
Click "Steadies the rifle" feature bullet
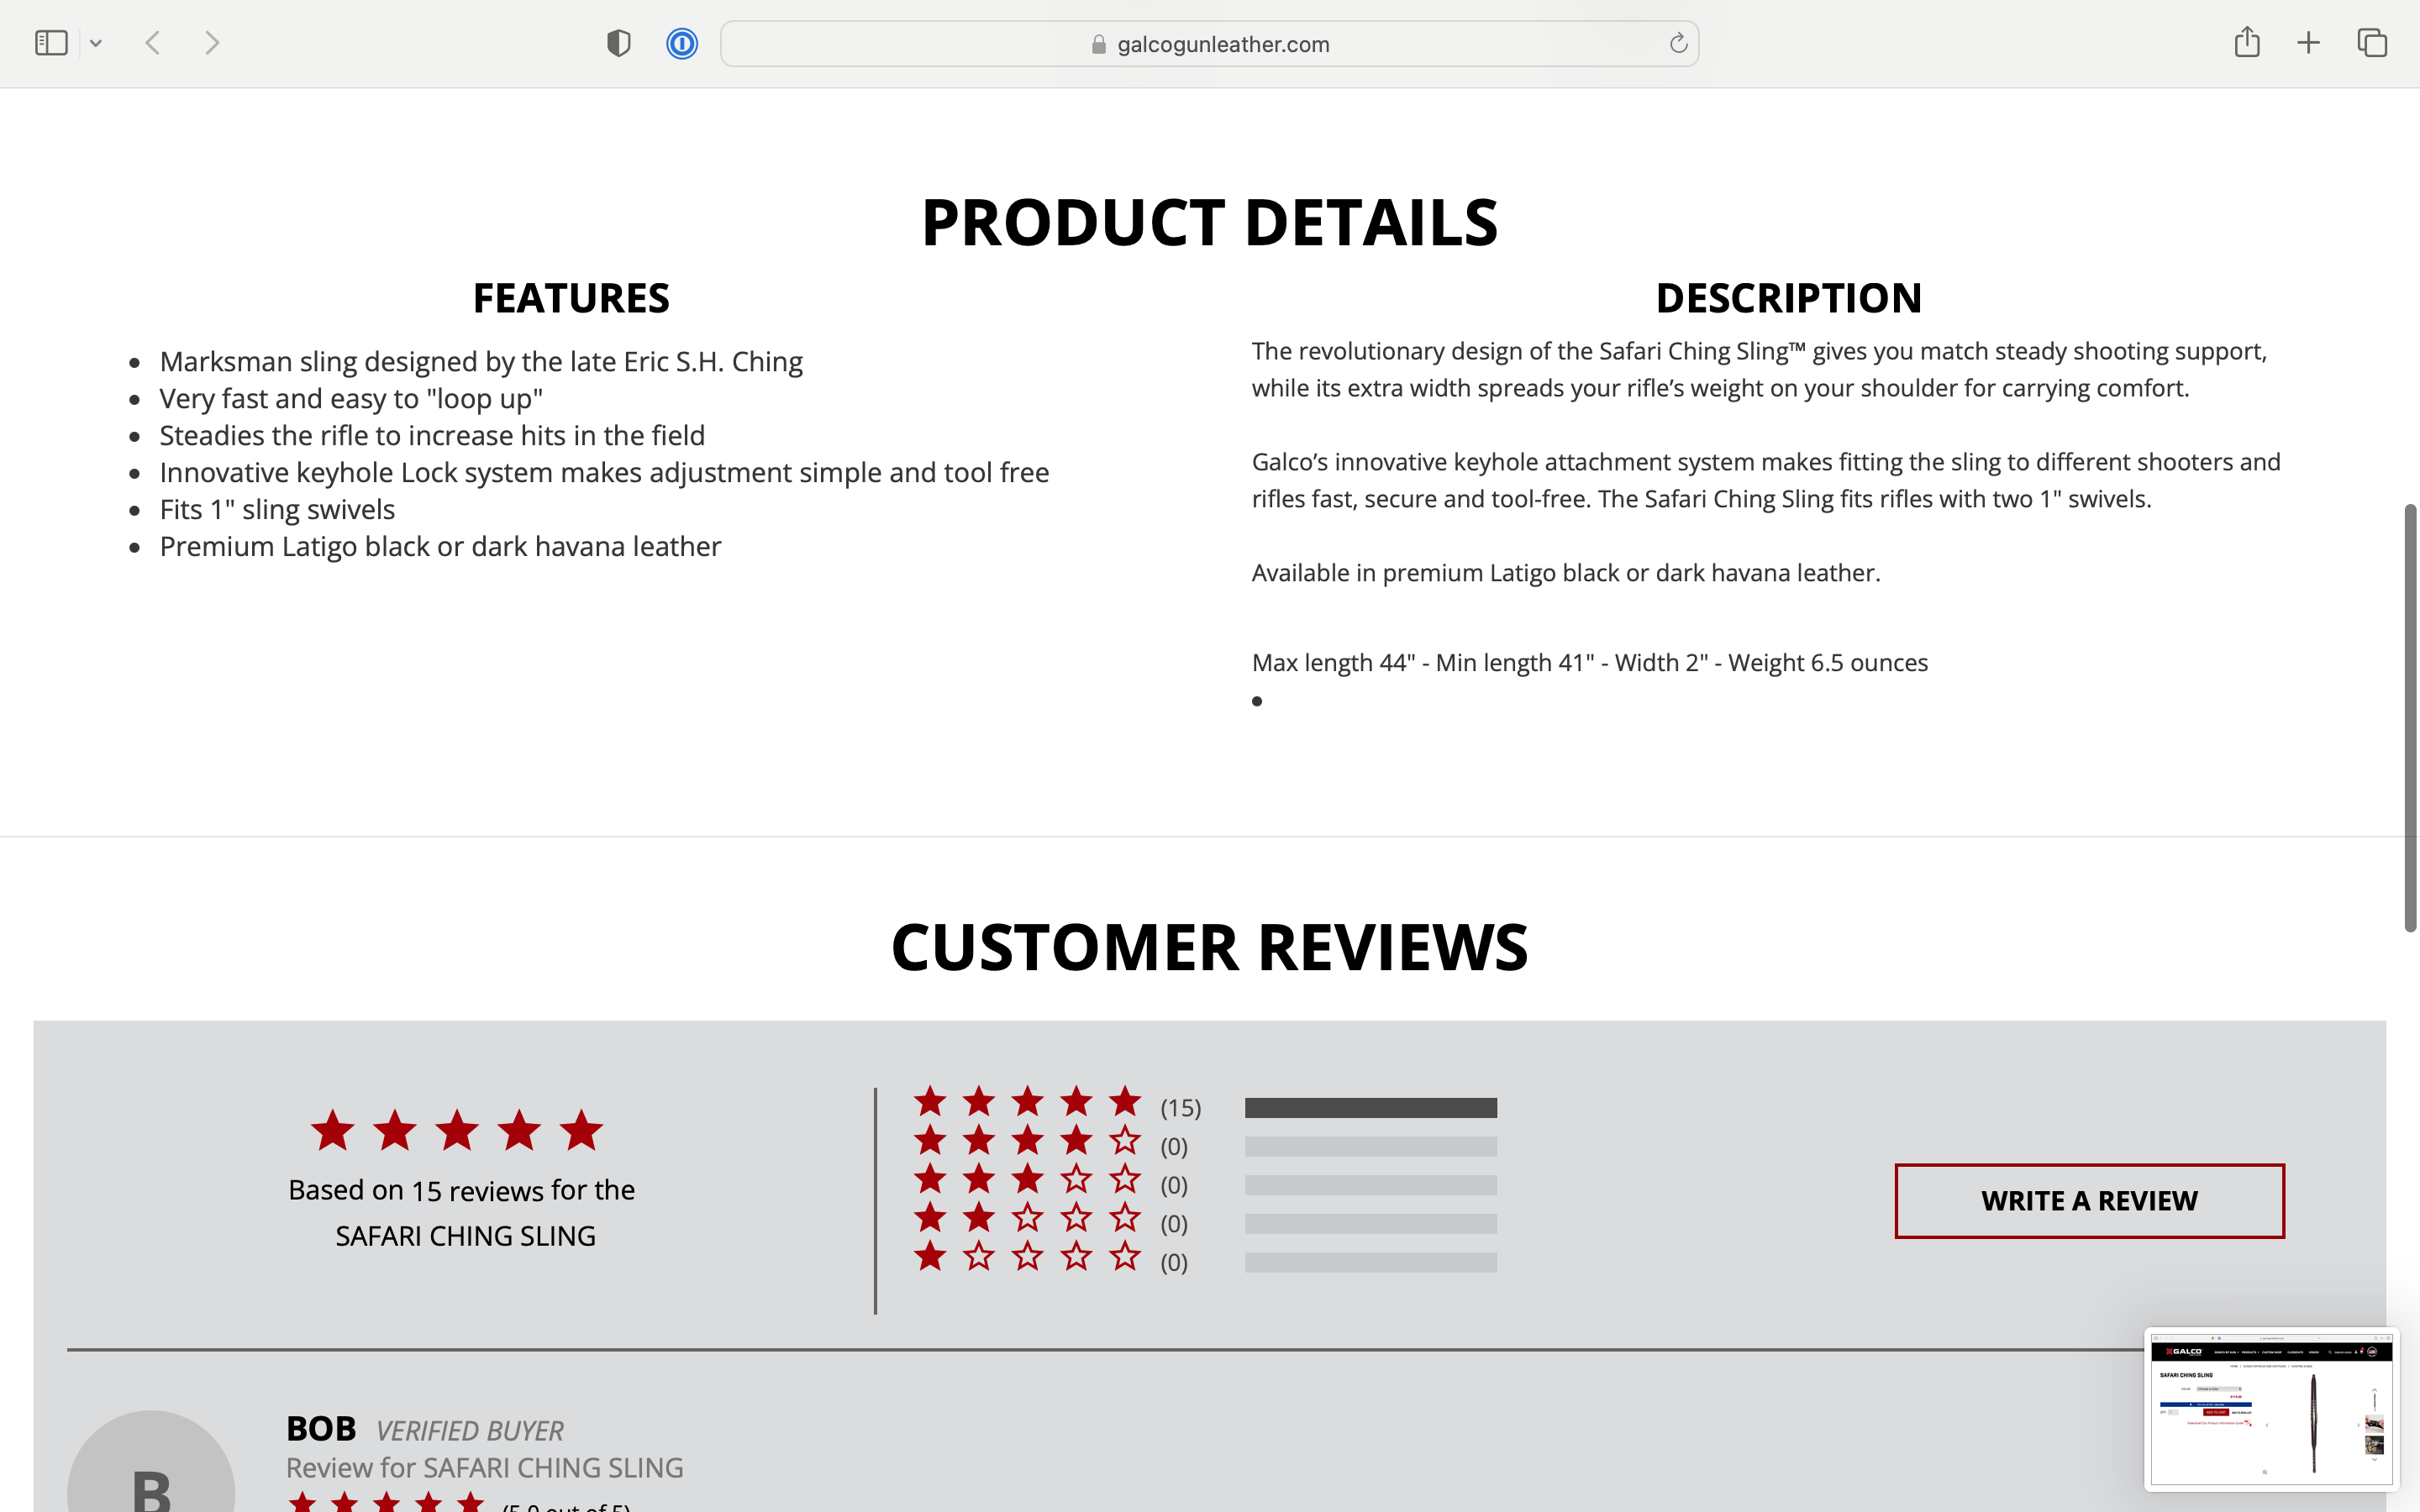[432, 436]
